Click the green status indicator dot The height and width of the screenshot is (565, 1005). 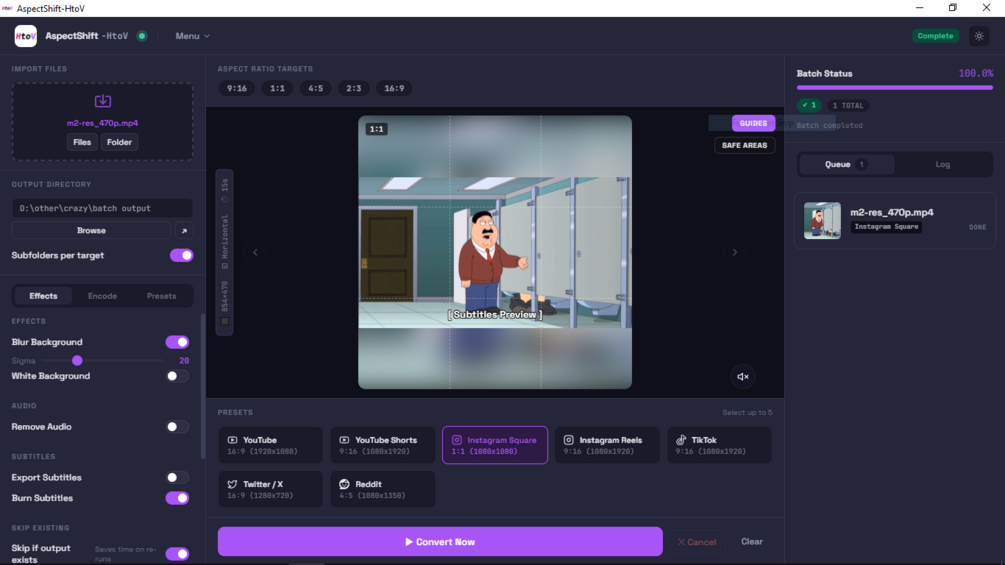(142, 36)
